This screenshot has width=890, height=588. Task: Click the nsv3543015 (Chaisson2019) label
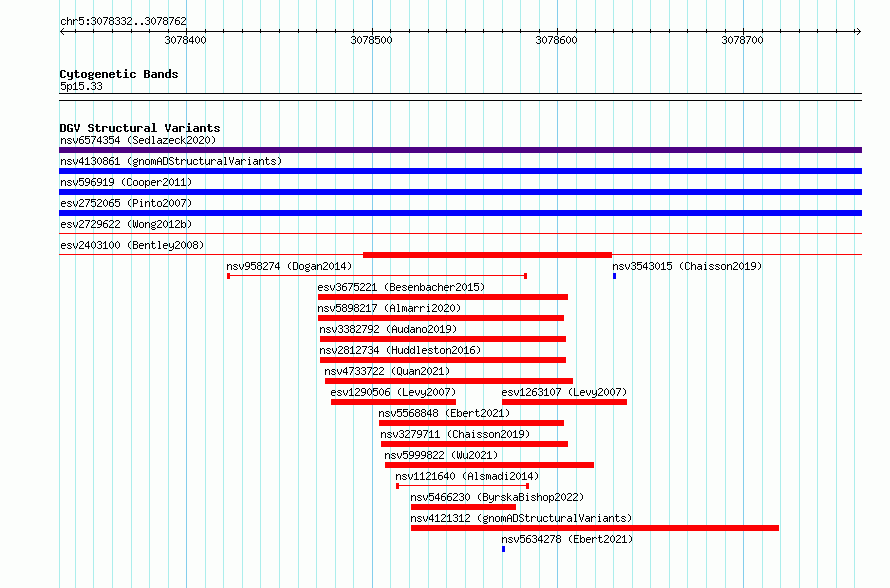(x=687, y=266)
